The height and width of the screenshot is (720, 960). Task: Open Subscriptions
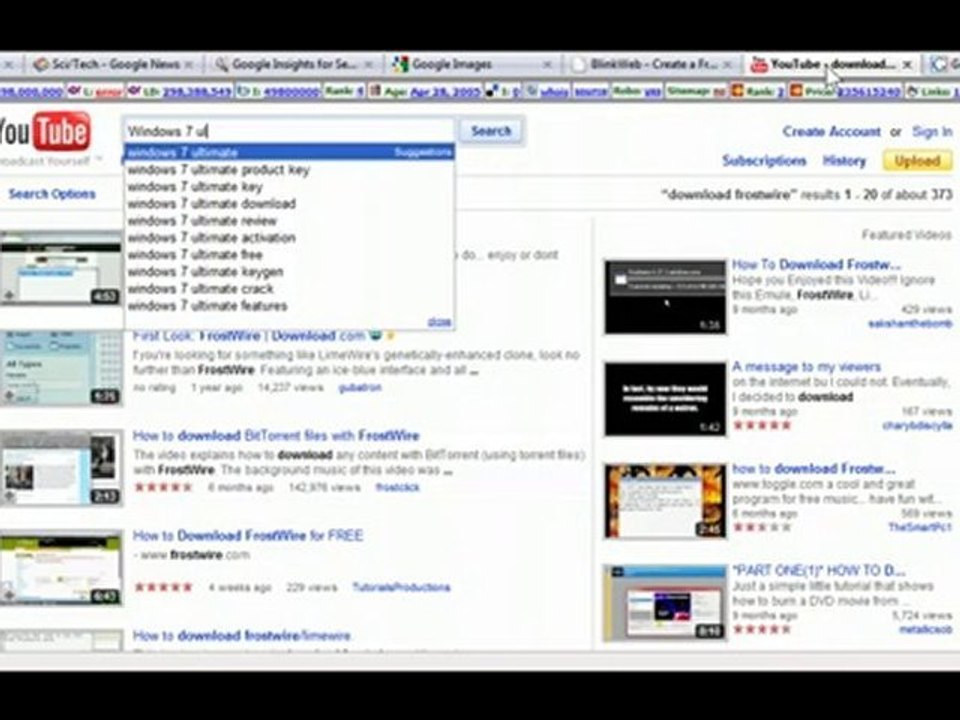pos(764,161)
